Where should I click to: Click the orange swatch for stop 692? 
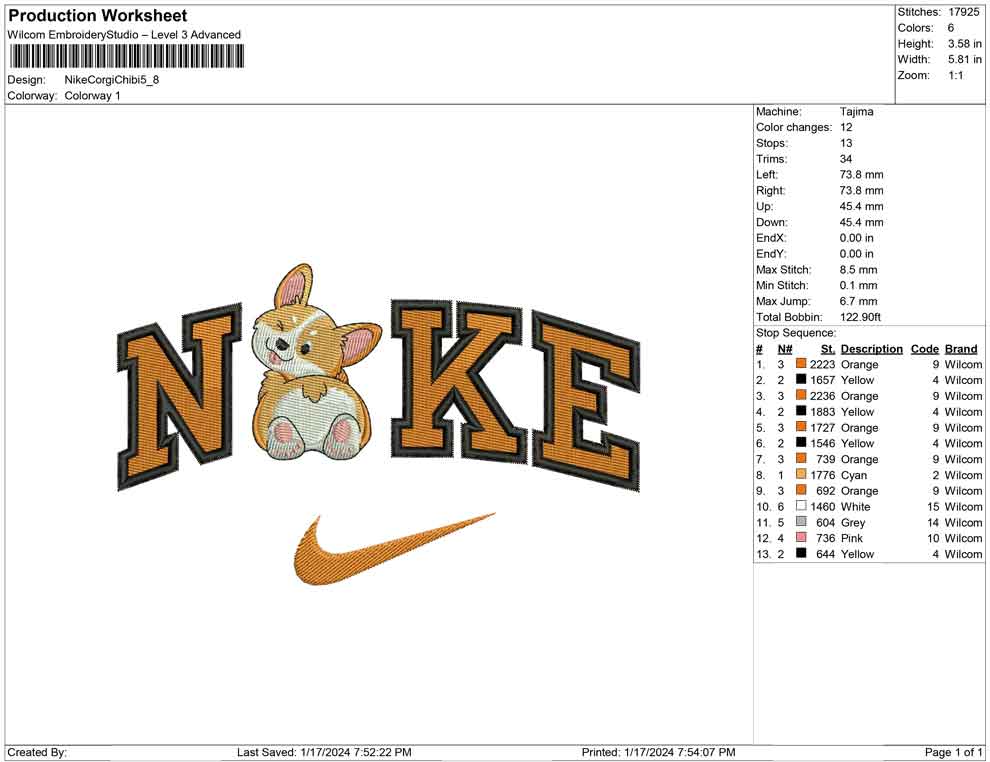click(x=801, y=490)
